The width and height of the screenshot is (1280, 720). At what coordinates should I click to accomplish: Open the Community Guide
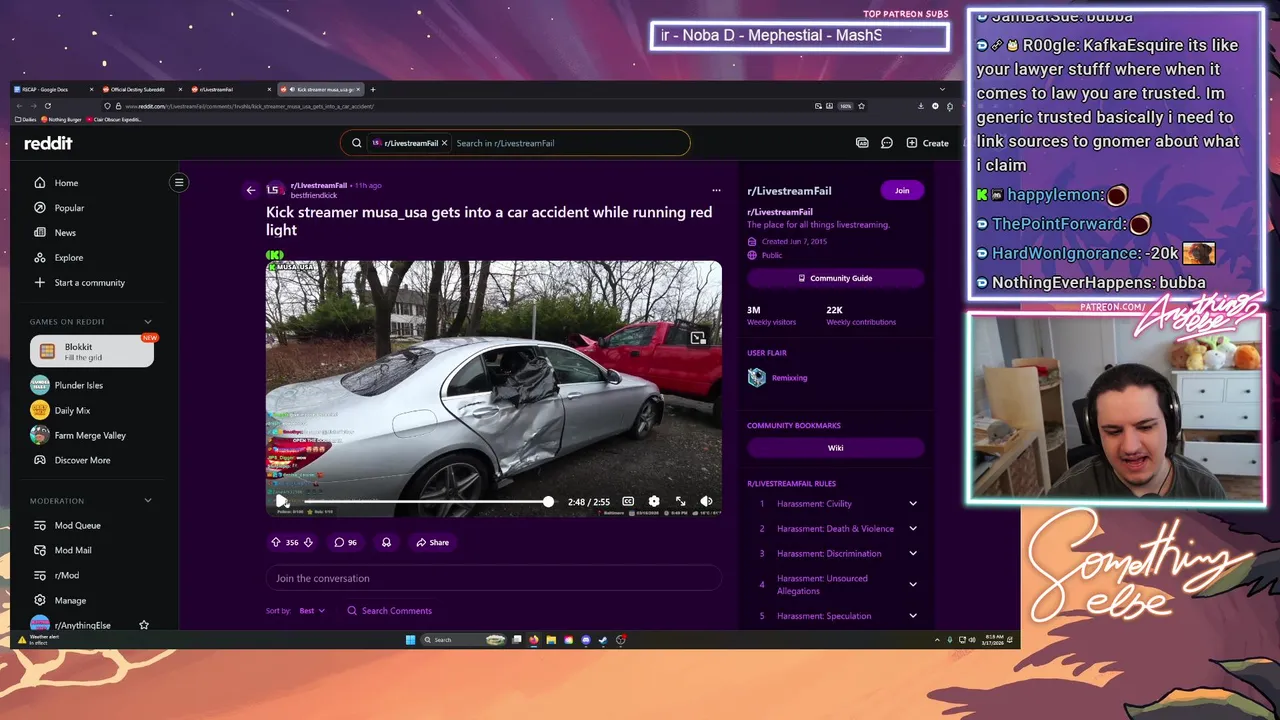click(835, 278)
